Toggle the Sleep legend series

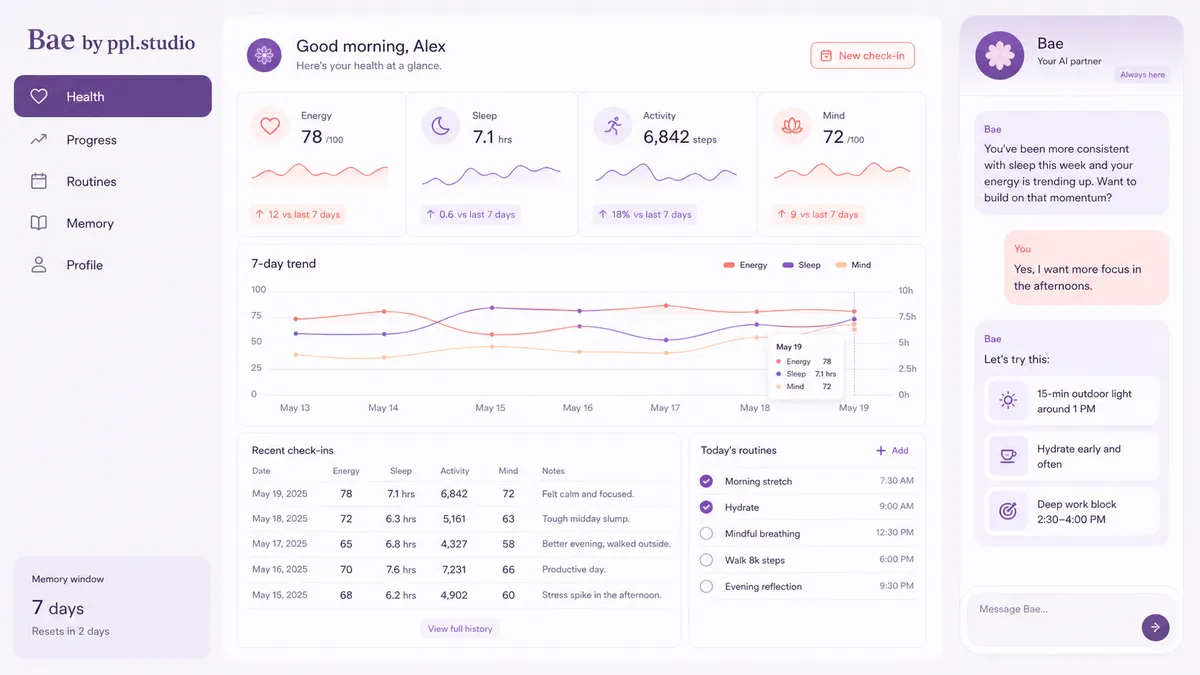802,265
